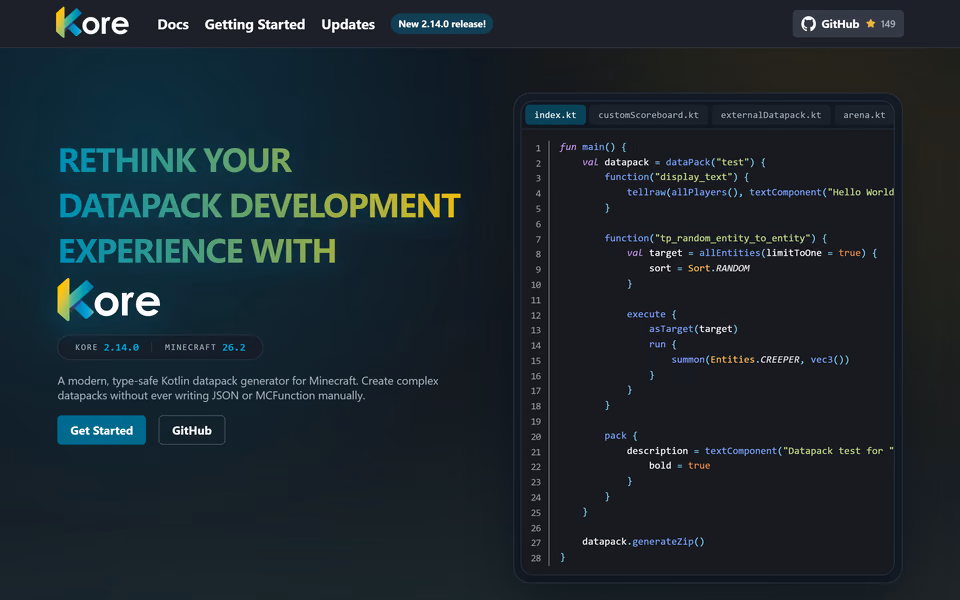Image resolution: width=960 pixels, height=600 pixels.
Task: Click code 'bold = true'
Action: coord(680,465)
